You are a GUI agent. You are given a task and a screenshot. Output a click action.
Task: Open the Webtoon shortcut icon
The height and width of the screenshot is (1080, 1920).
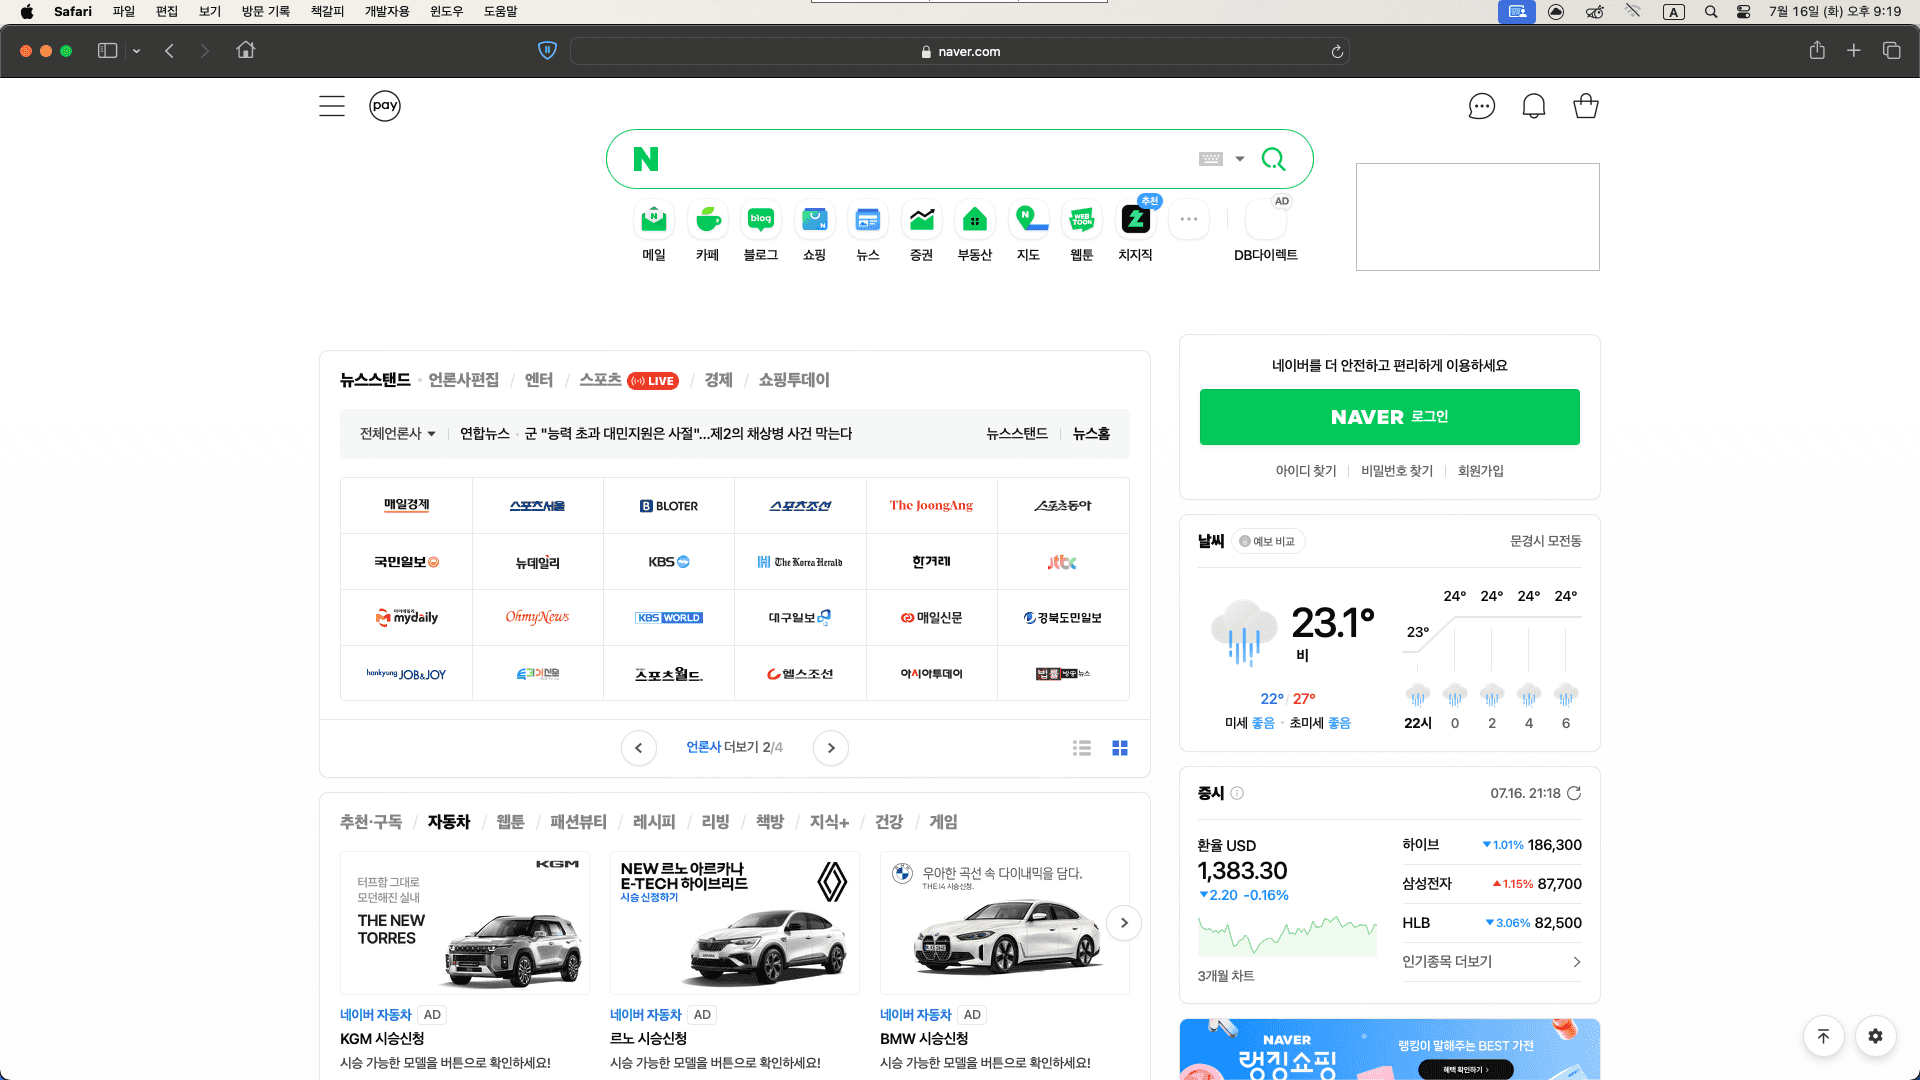point(1082,220)
